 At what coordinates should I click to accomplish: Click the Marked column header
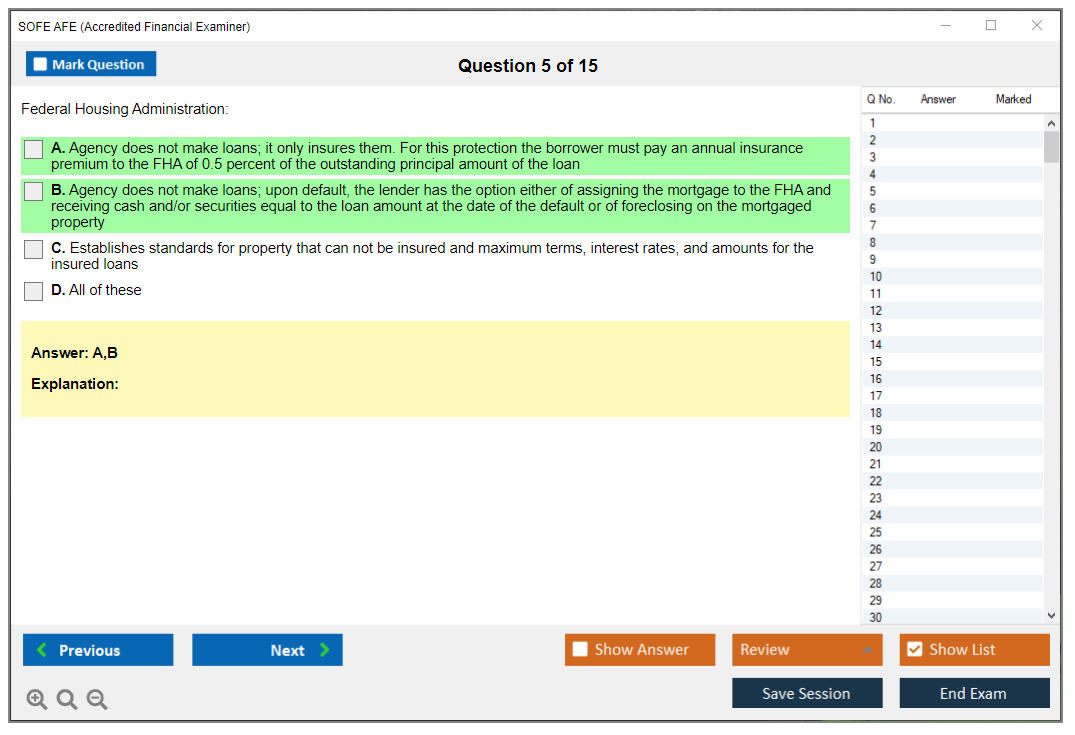pos(1013,99)
